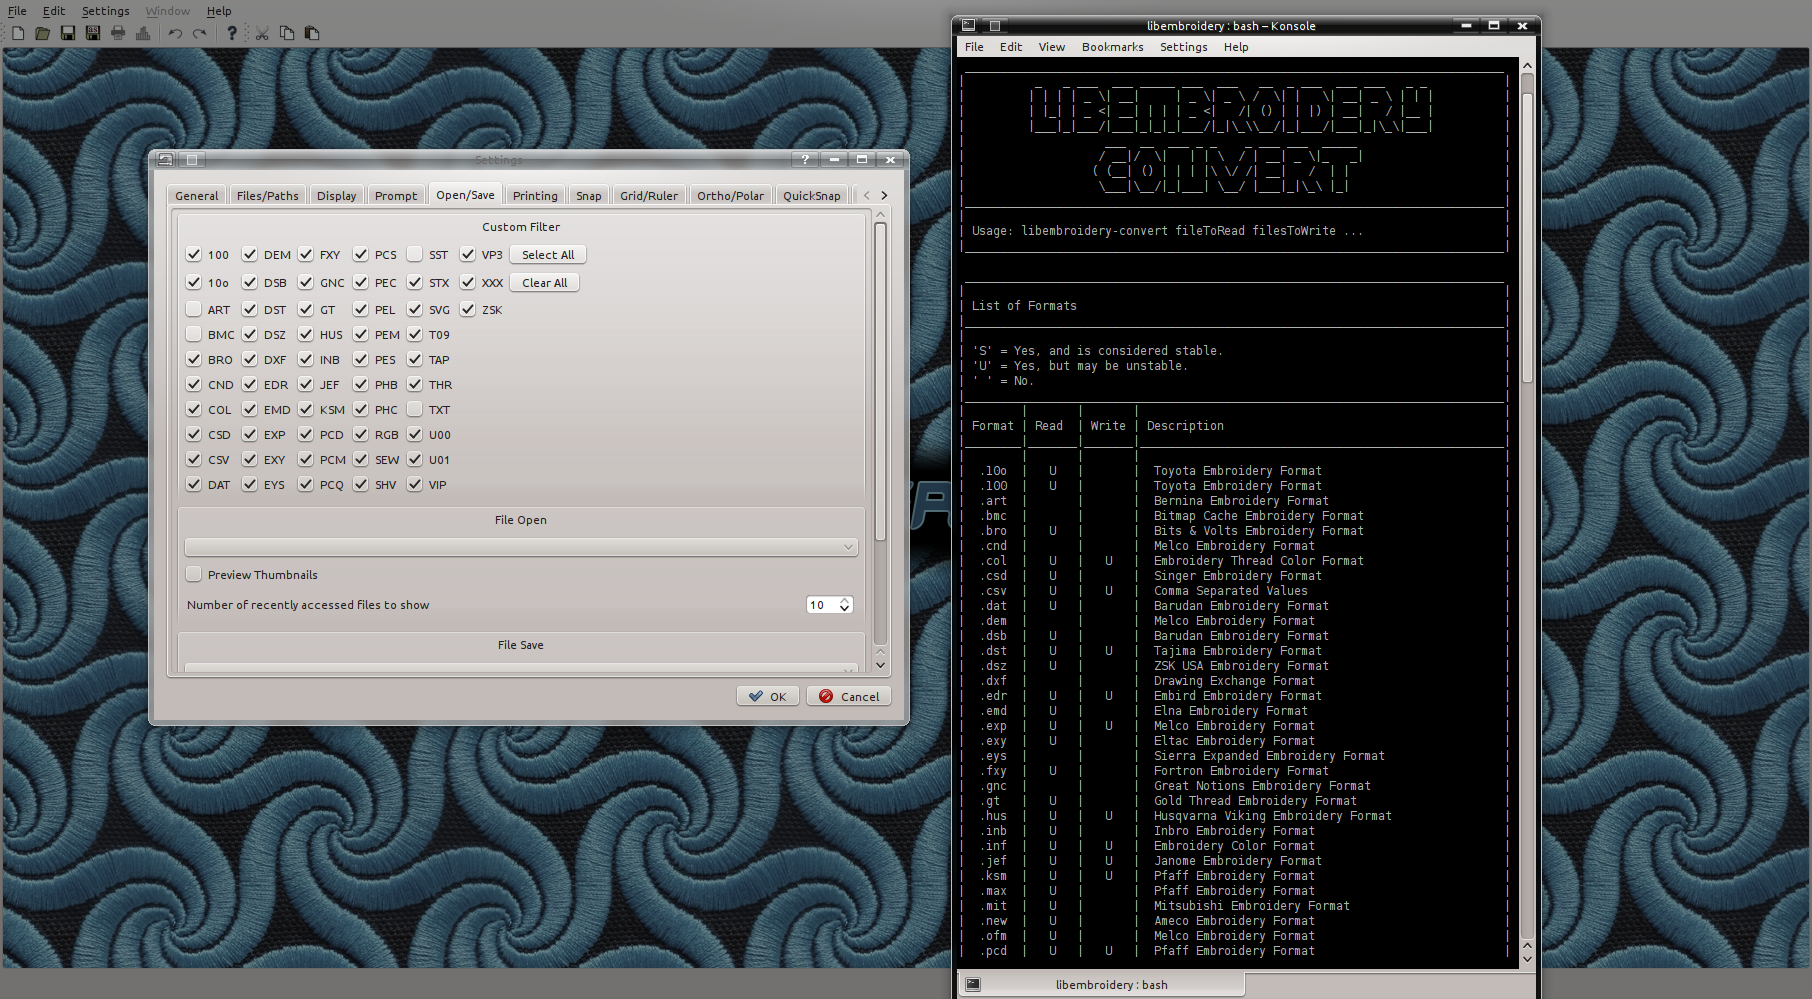Viewport: 1812px width, 999px height.
Task: Switch to the Files/Paths tab
Action: (267, 196)
